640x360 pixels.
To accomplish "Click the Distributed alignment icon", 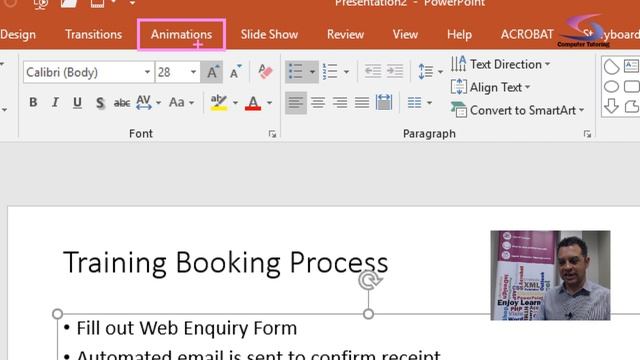I will click(x=384, y=102).
